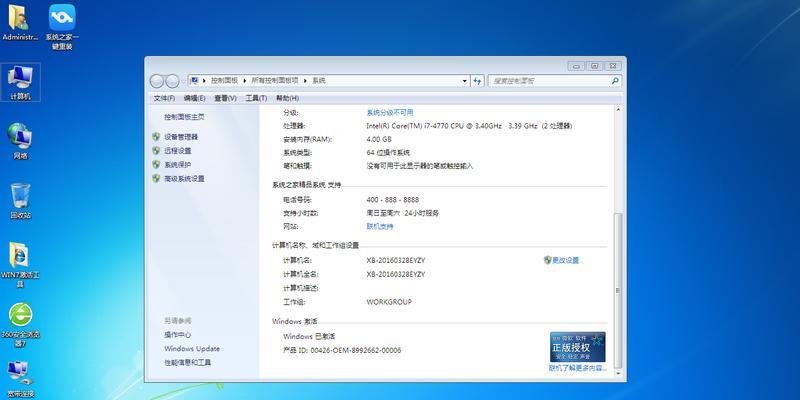Click the control panel icon in address bar
The width and height of the screenshot is (800, 400).
tap(195, 81)
